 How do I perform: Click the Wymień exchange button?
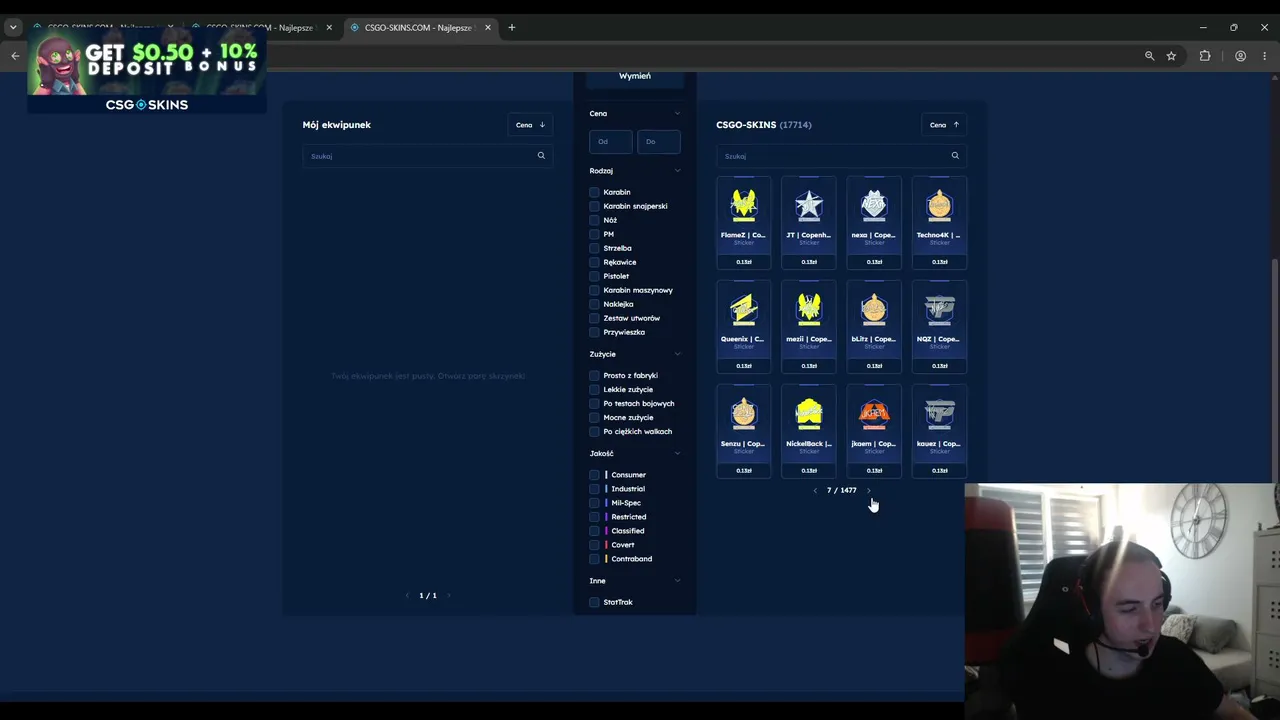point(635,77)
